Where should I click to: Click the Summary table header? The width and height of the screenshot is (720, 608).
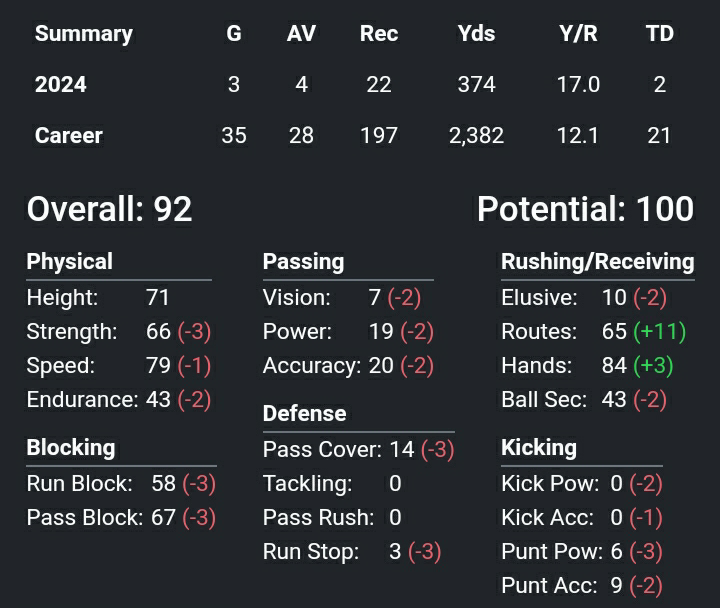click(x=84, y=33)
